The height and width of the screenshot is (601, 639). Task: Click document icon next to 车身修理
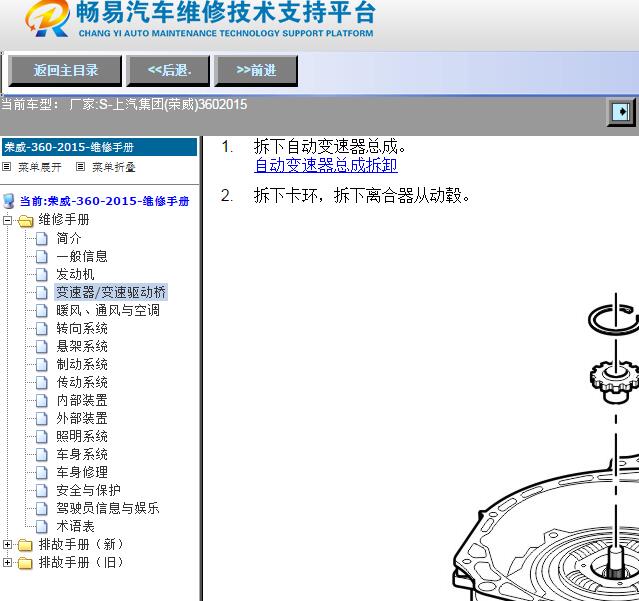pyautogui.click(x=42, y=473)
